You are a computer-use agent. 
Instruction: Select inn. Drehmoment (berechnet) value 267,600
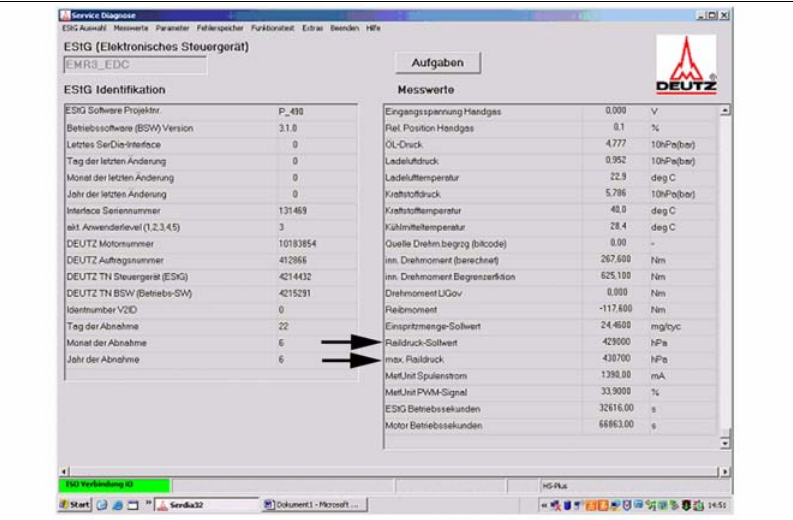[x=615, y=259]
